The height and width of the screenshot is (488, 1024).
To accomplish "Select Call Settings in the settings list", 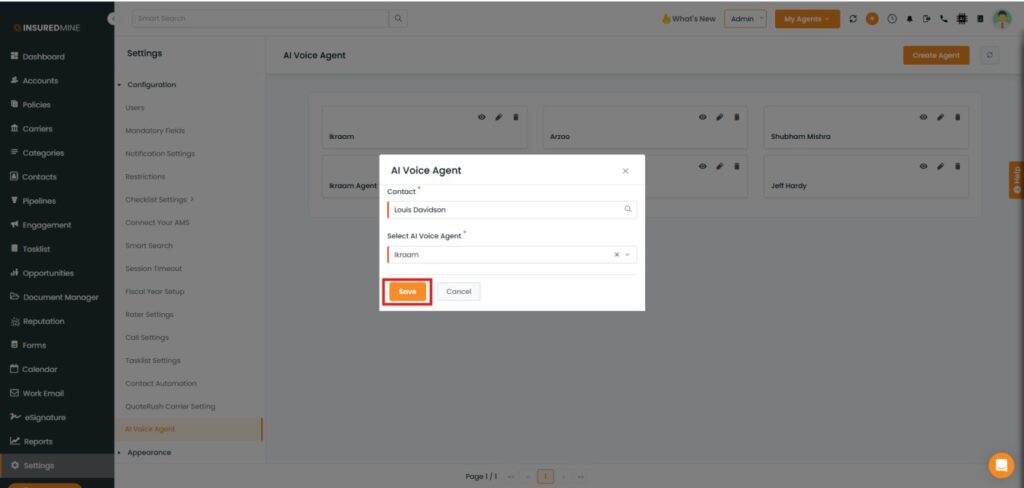I will point(146,338).
